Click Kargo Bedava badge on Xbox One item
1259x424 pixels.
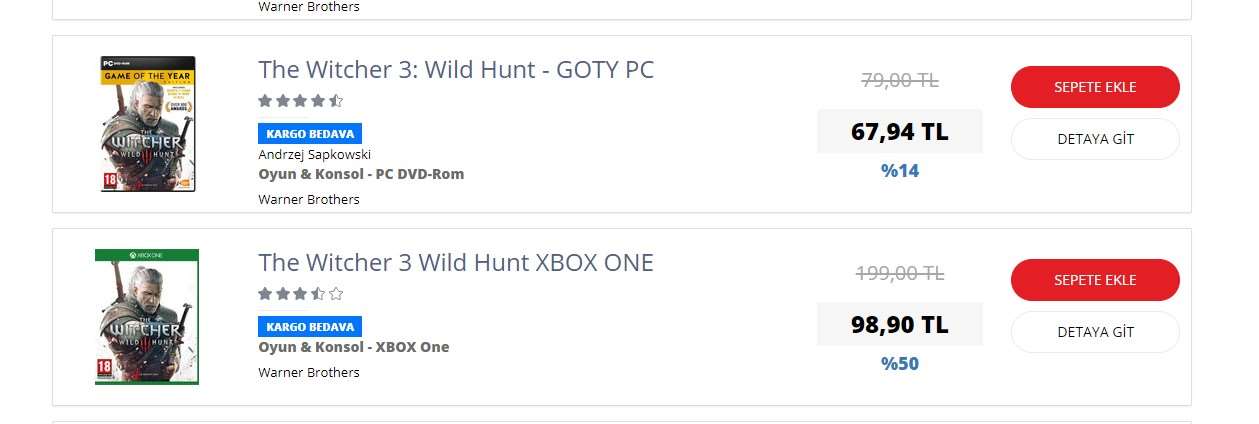pos(310,327)
